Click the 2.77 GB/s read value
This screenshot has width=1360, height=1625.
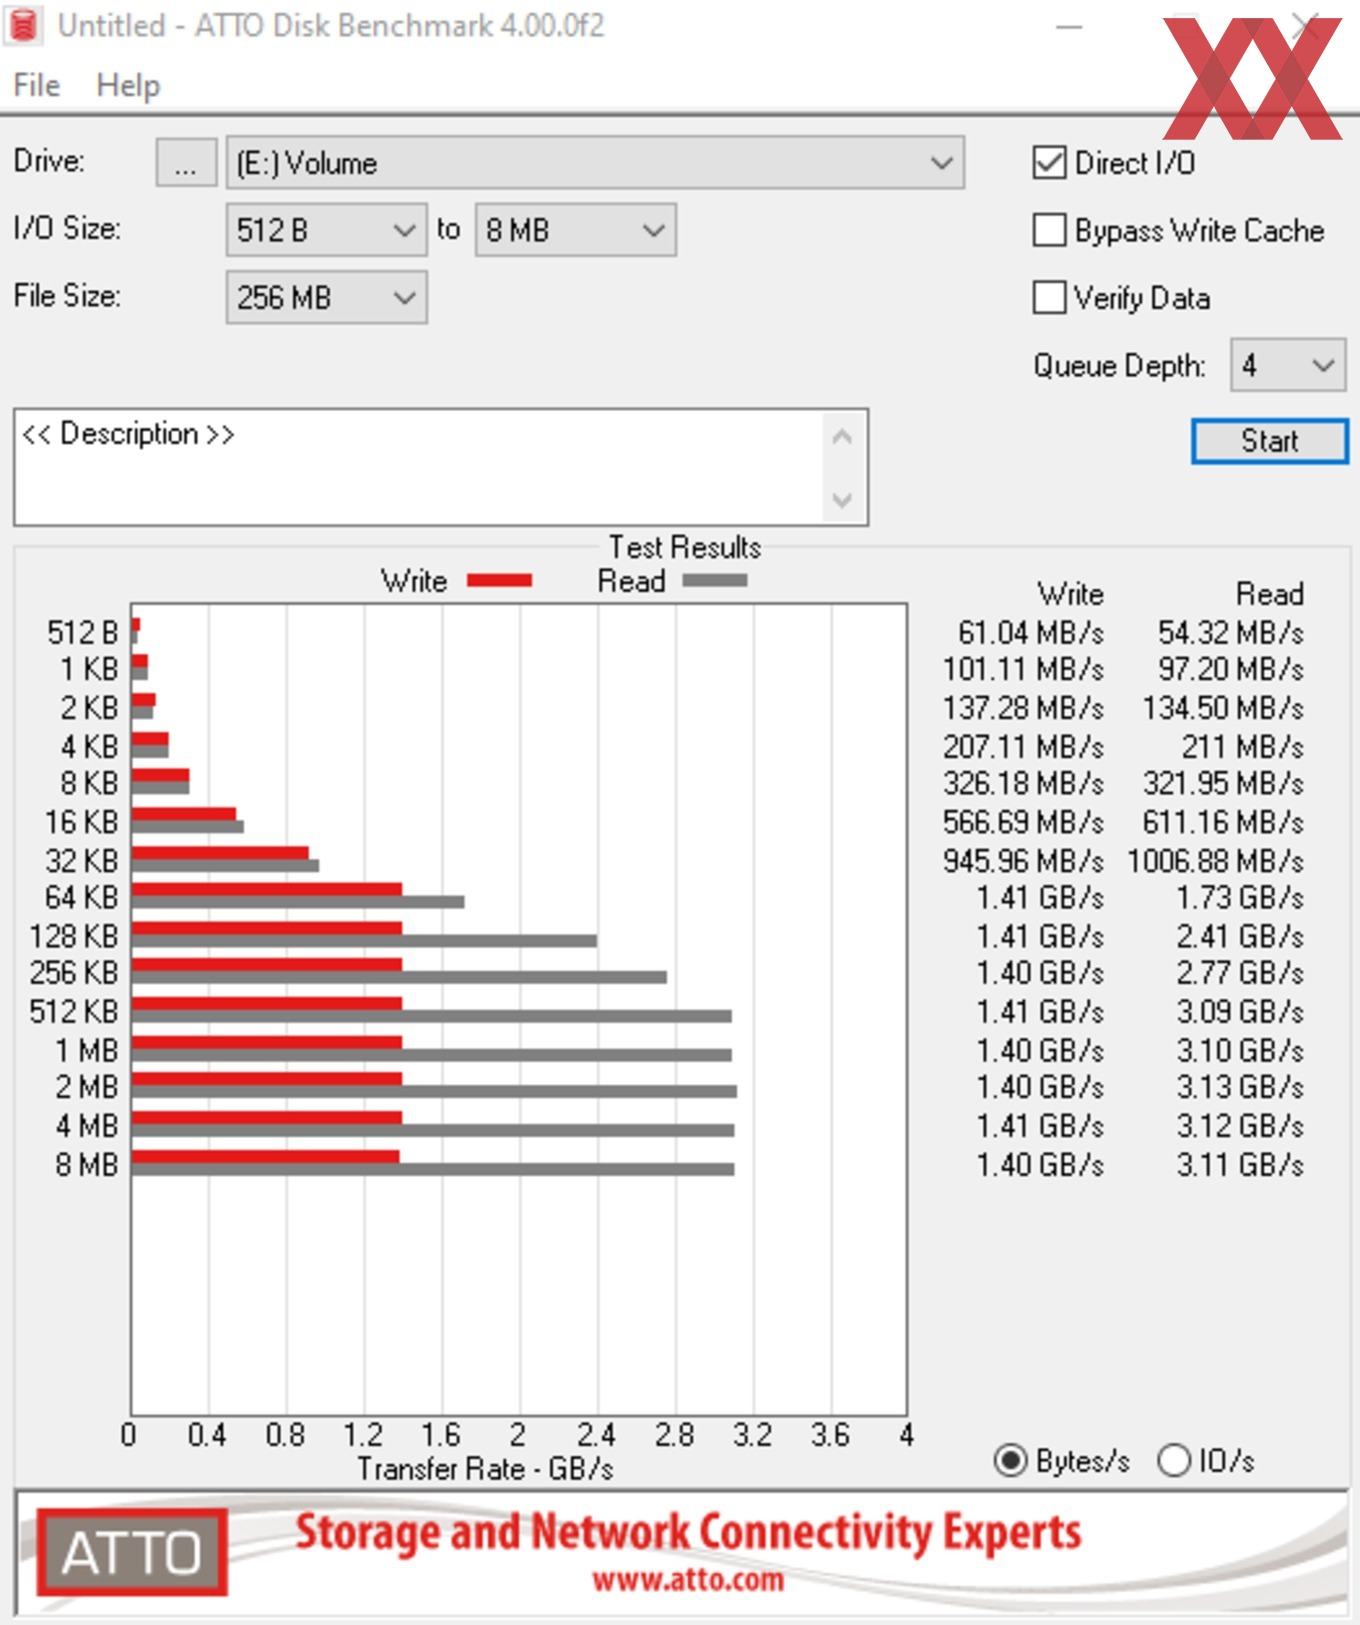pos(1240,973)
